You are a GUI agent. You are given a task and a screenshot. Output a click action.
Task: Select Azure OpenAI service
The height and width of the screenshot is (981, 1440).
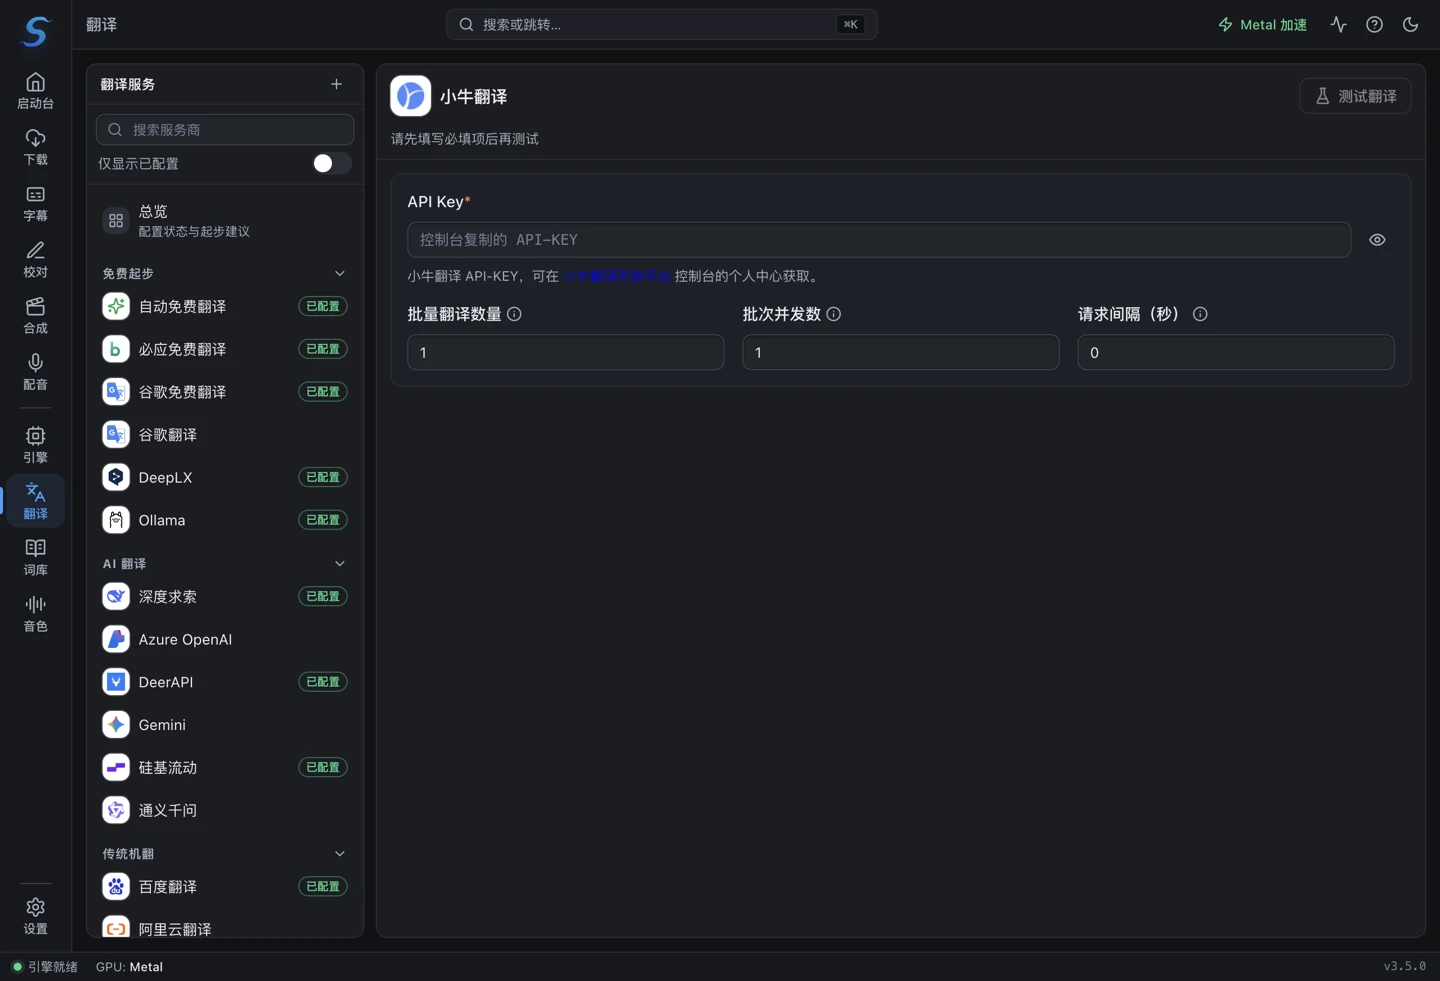[225, 639]
